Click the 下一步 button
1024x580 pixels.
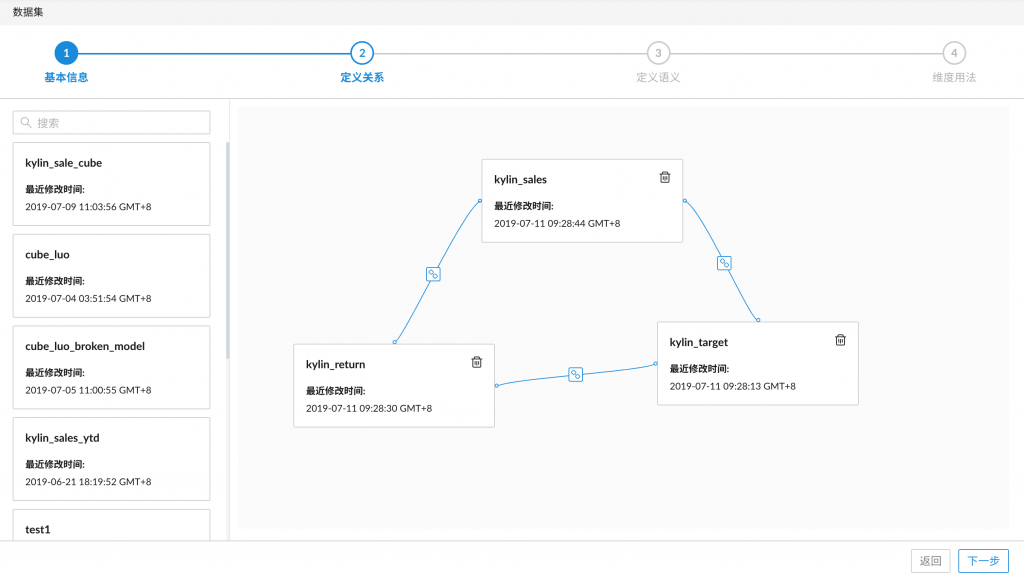tap(983, 561)
